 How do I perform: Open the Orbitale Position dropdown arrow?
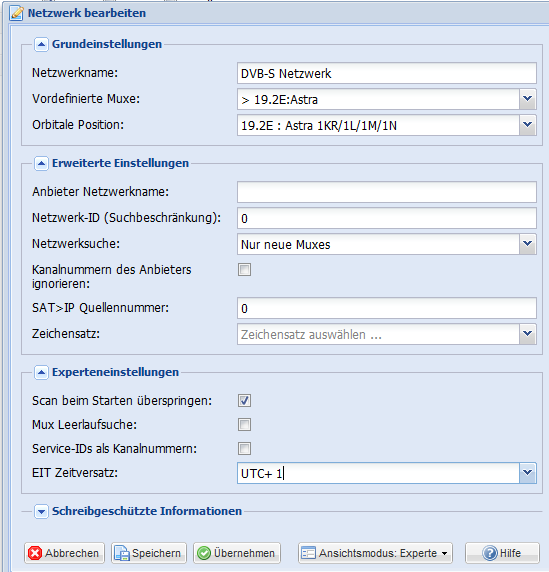point(527,125)
